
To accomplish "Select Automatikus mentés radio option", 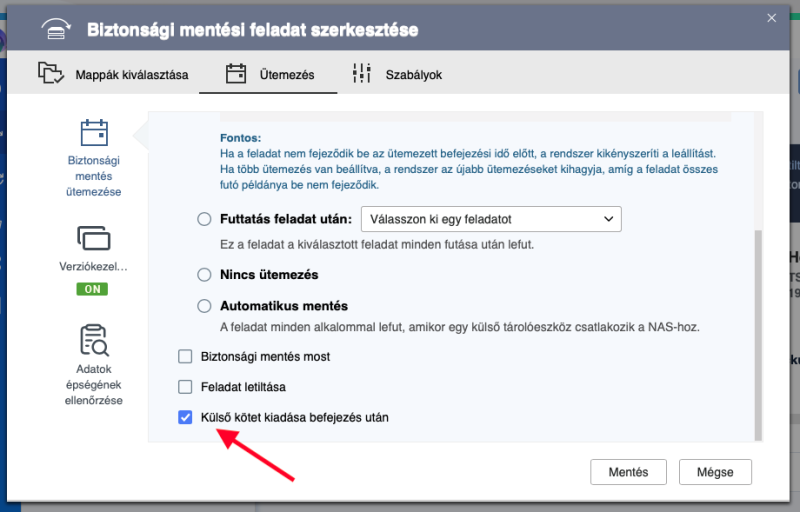I will [204, 306].
